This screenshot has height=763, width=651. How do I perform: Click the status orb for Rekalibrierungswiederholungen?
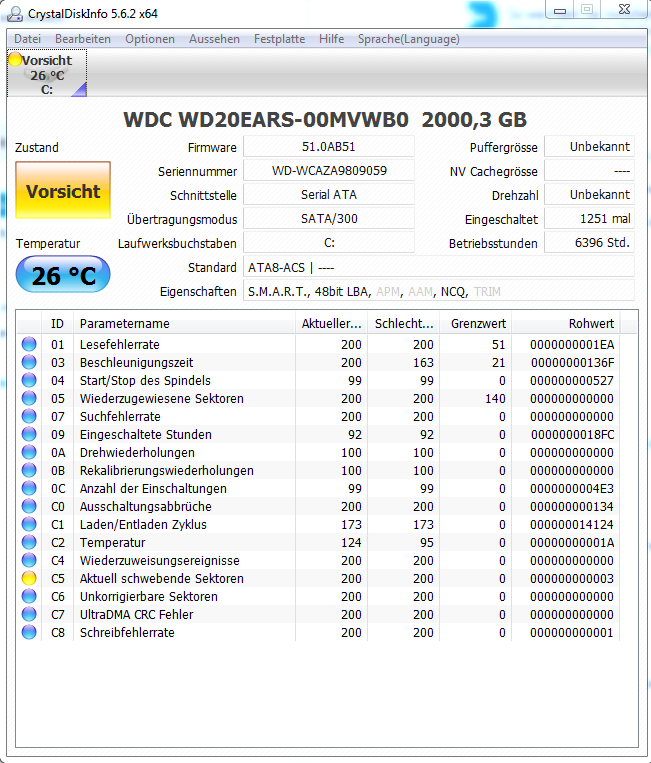(29, 470)
